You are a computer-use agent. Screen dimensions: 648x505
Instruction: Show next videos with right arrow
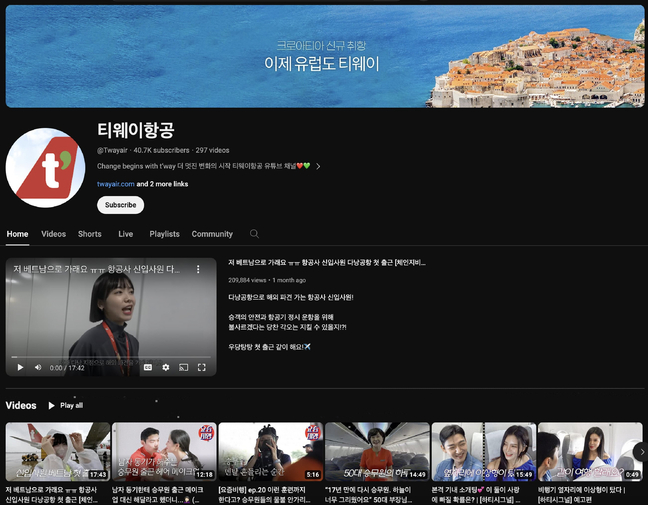[641, 452]
